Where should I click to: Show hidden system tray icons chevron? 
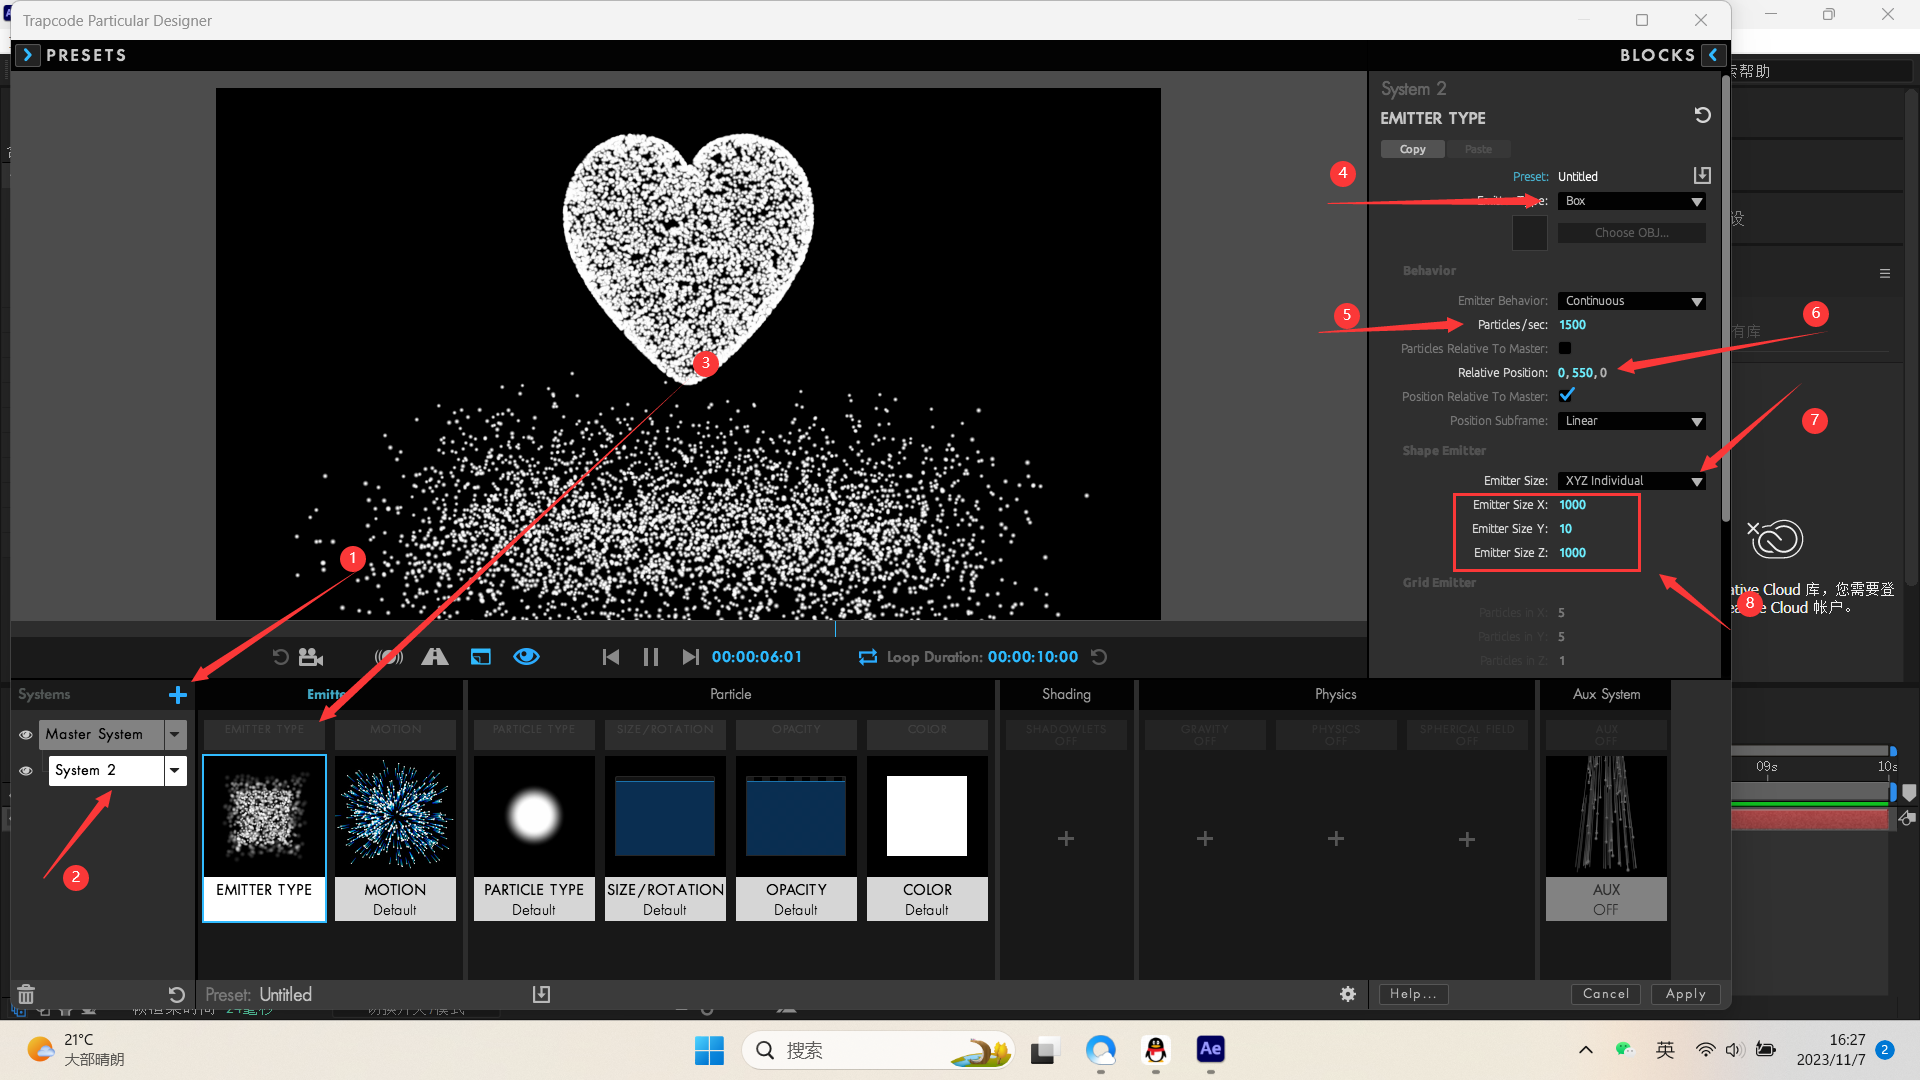(1586, 1050)
